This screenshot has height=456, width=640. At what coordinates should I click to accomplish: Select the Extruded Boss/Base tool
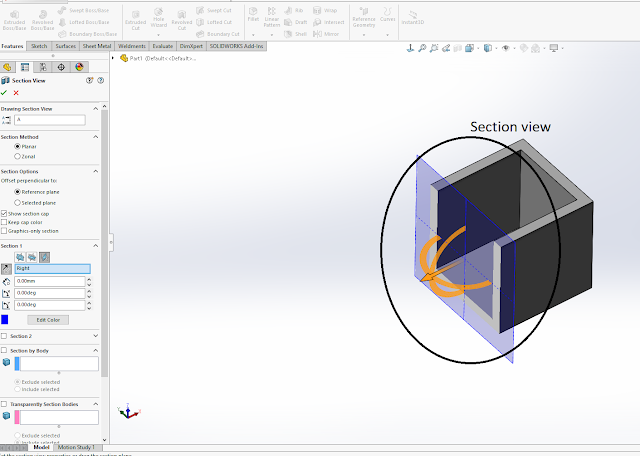14,20
